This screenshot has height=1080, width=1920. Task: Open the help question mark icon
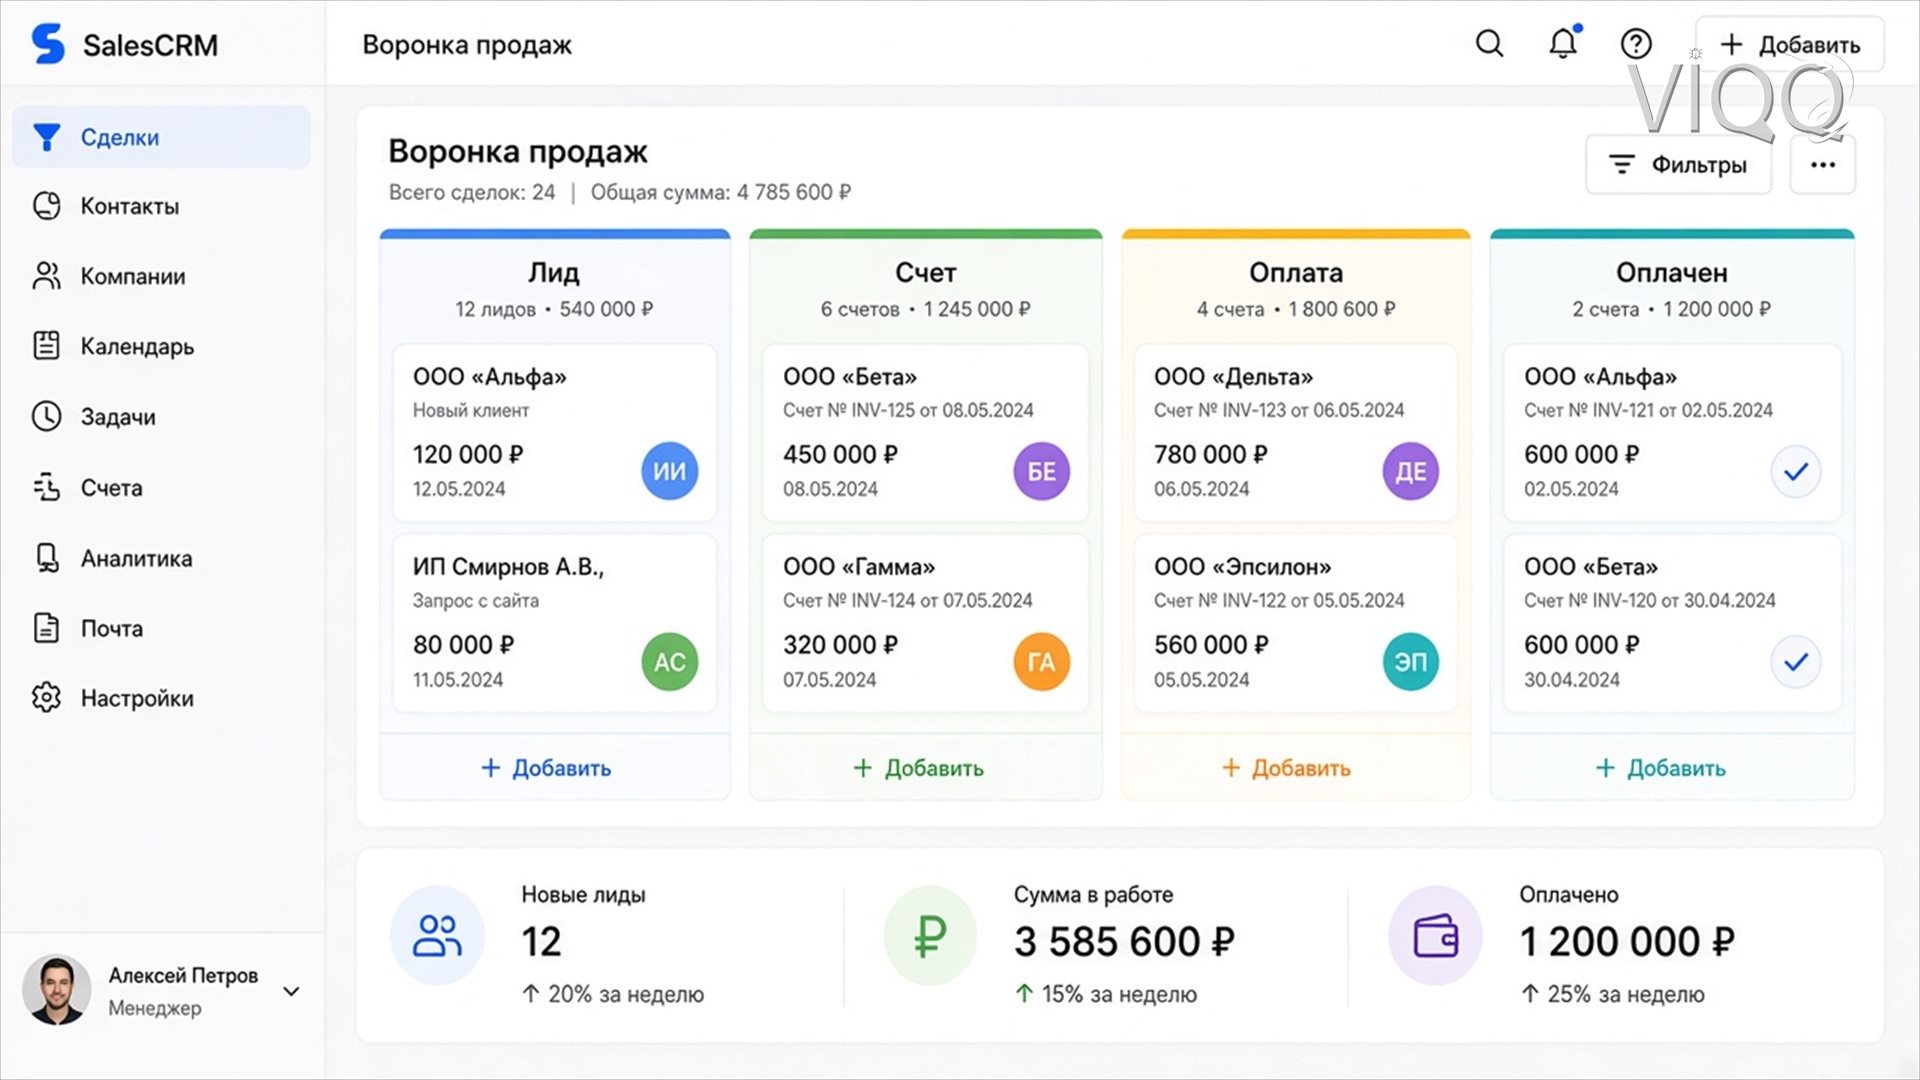click(1636, 44)
